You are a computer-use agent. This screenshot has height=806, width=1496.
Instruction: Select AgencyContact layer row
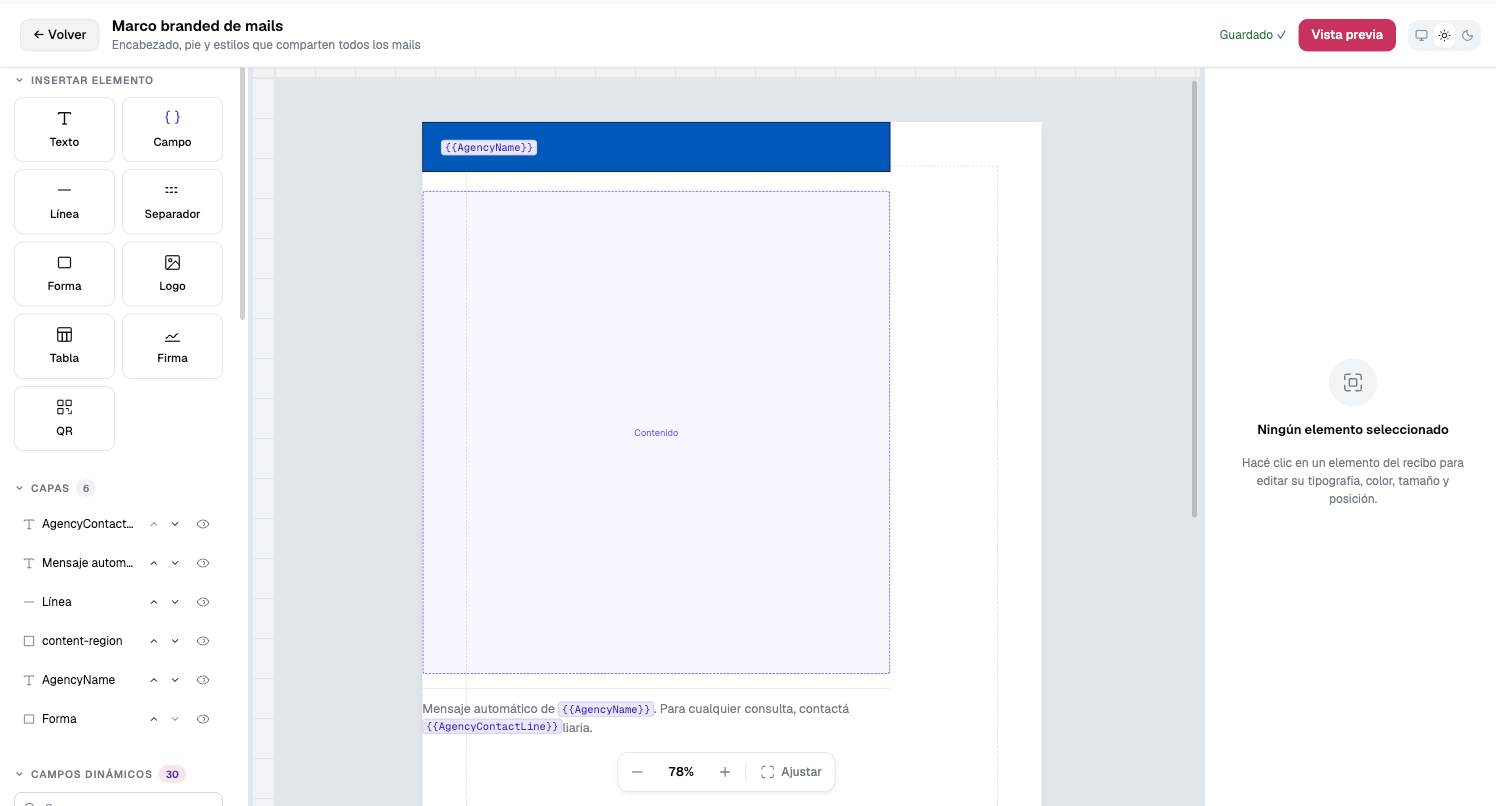pos(118,524)
